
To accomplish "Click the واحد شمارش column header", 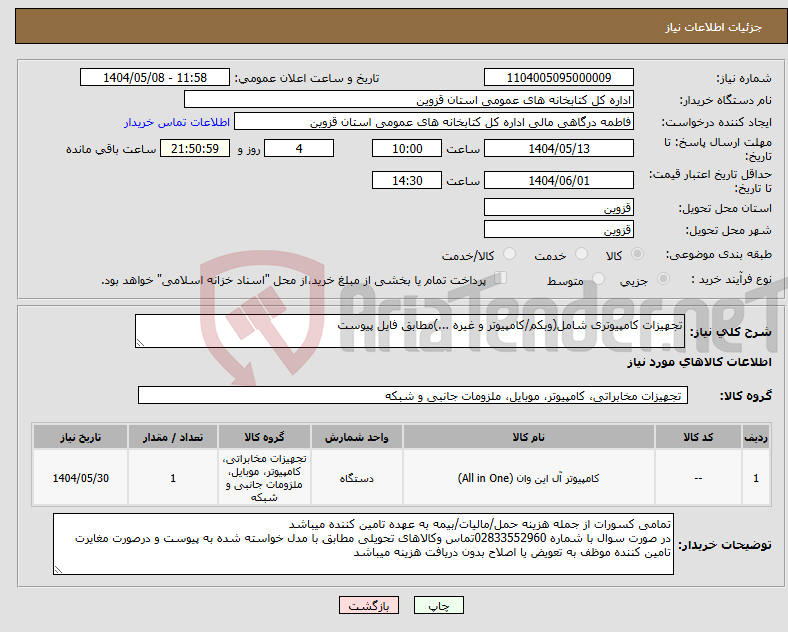I will pos(357,437).
